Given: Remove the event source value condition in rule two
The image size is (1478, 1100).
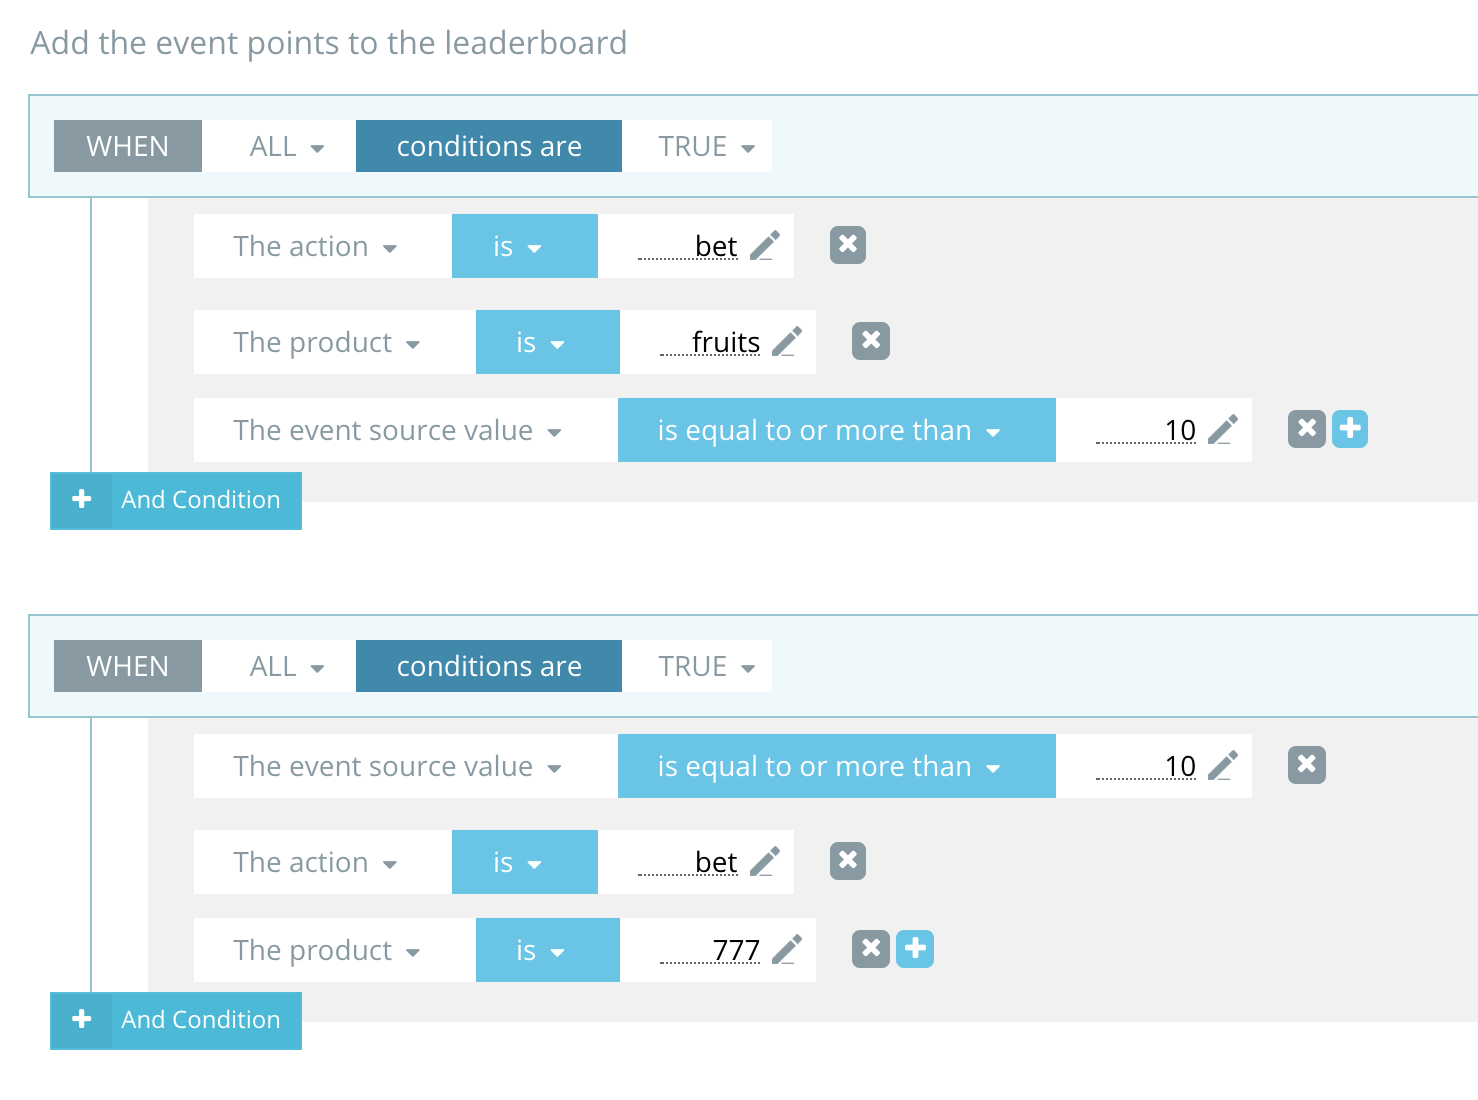Looking at the screenshot, I should click(x=1305, y=765).
